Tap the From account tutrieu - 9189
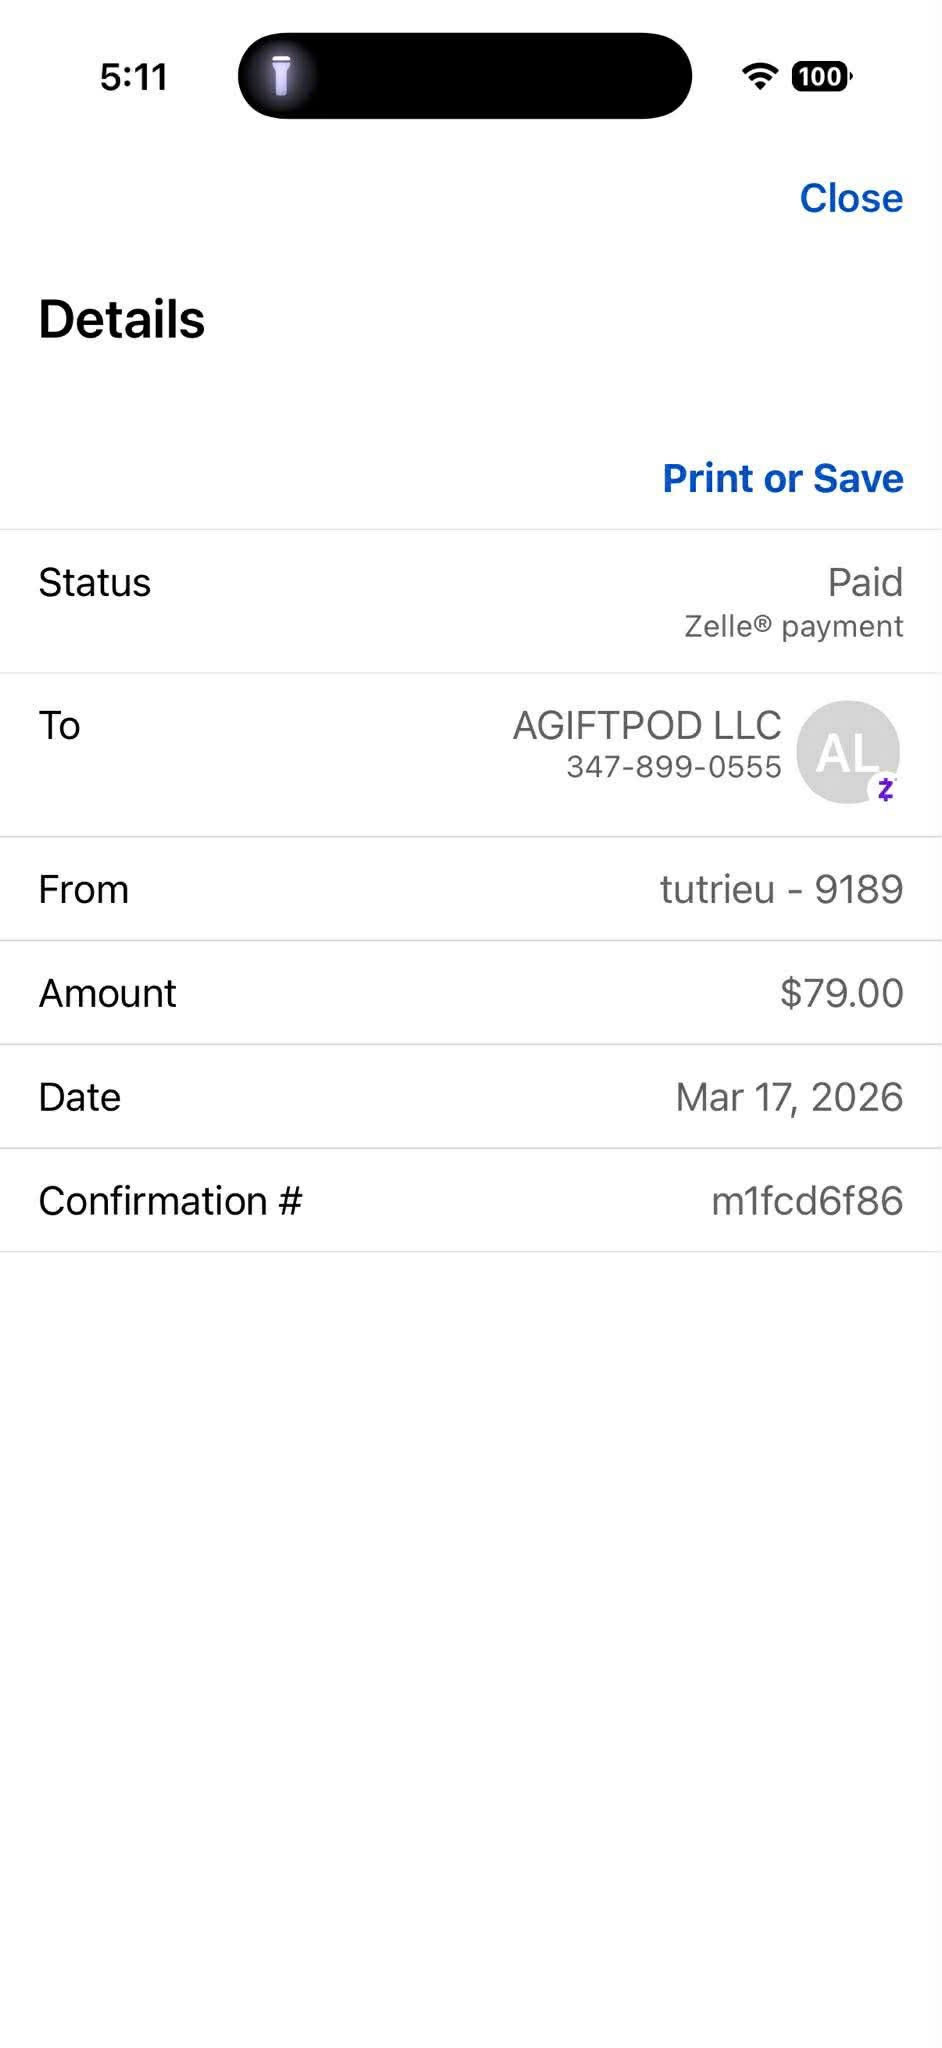This screenshot has height=2048, width=942. tap(781, 889)
